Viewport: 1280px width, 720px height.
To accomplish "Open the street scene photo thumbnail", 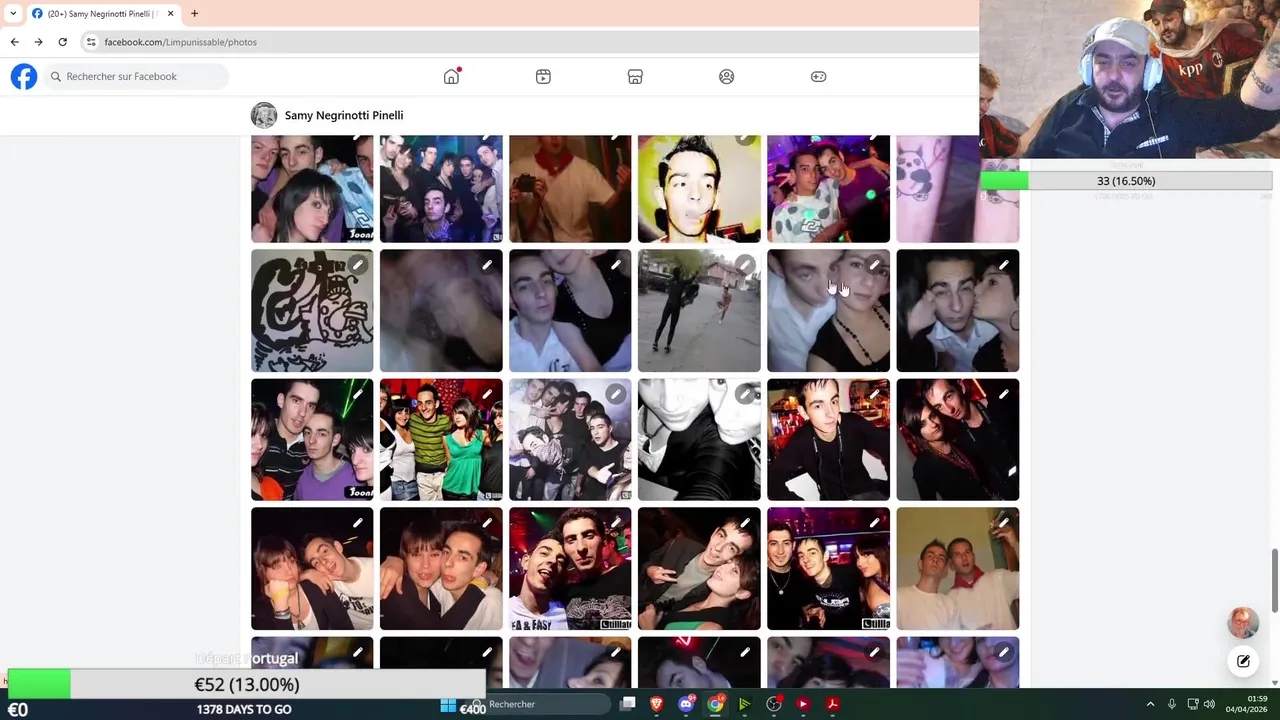I will (x=699, y=310).
